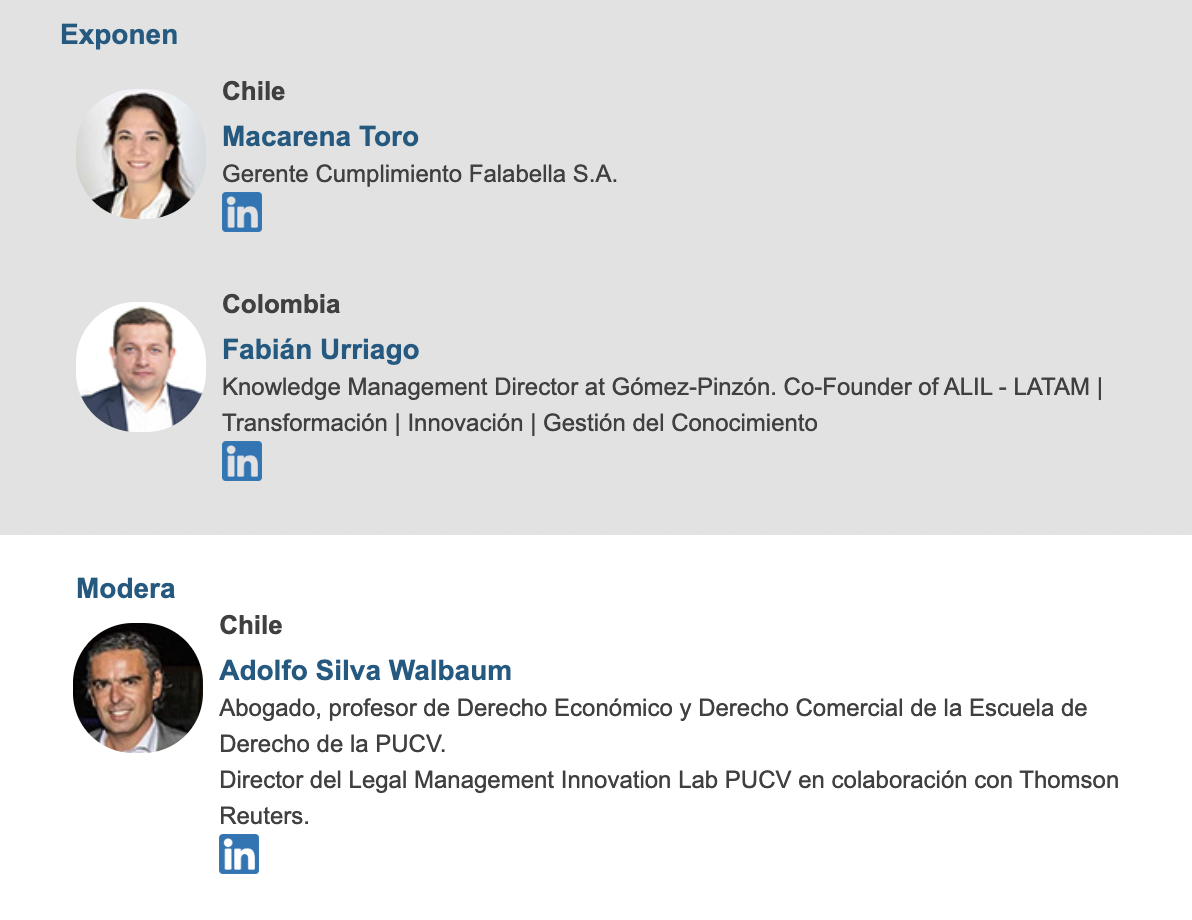Open the Macarena Toro name link
The height and width of the screenshot is (920, 1192).
pos(320,136)
